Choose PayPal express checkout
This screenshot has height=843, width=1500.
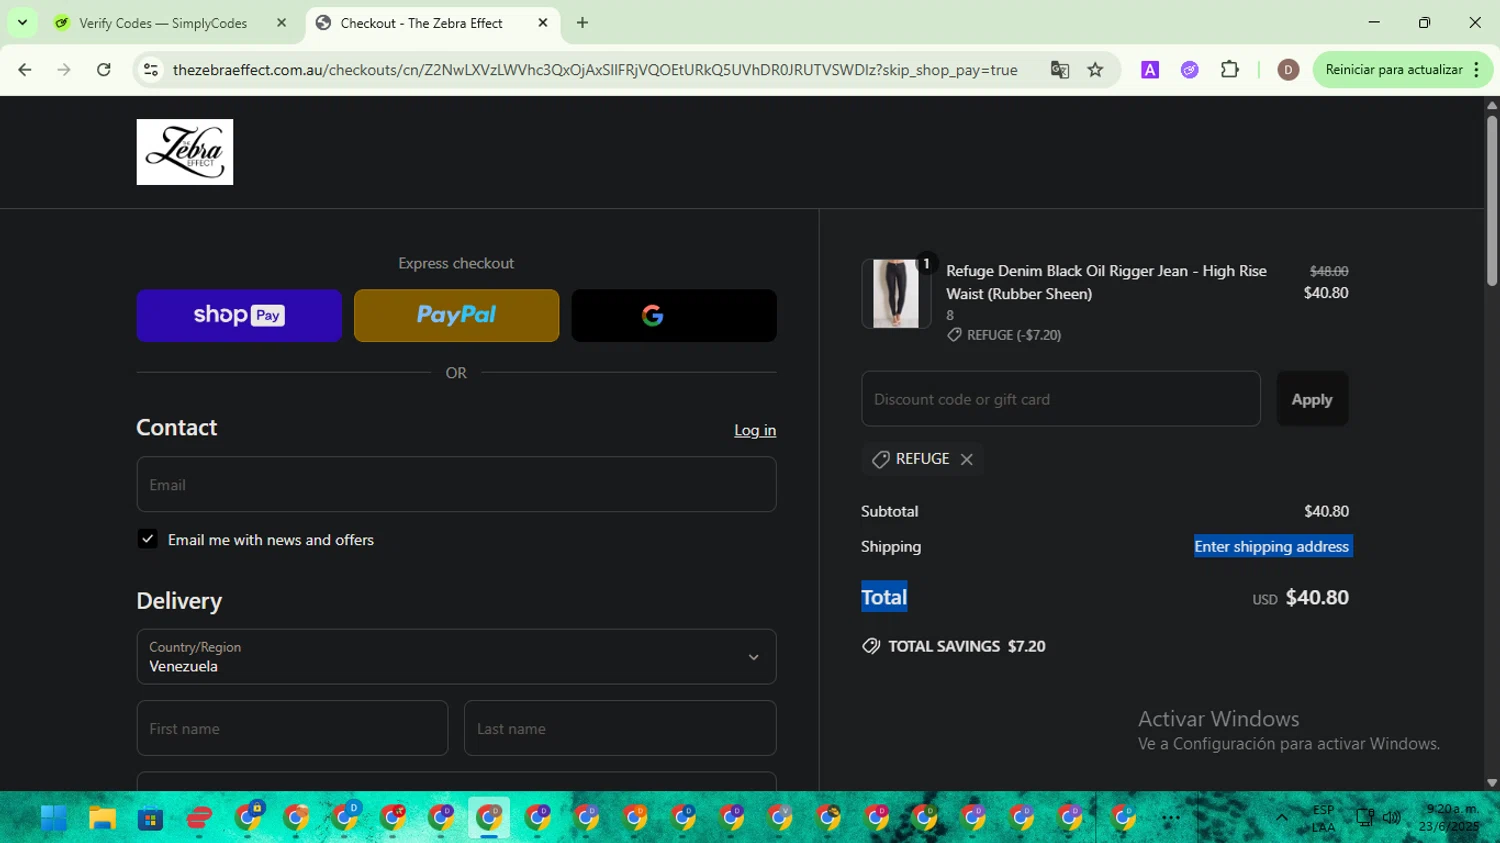coord(456,316)
